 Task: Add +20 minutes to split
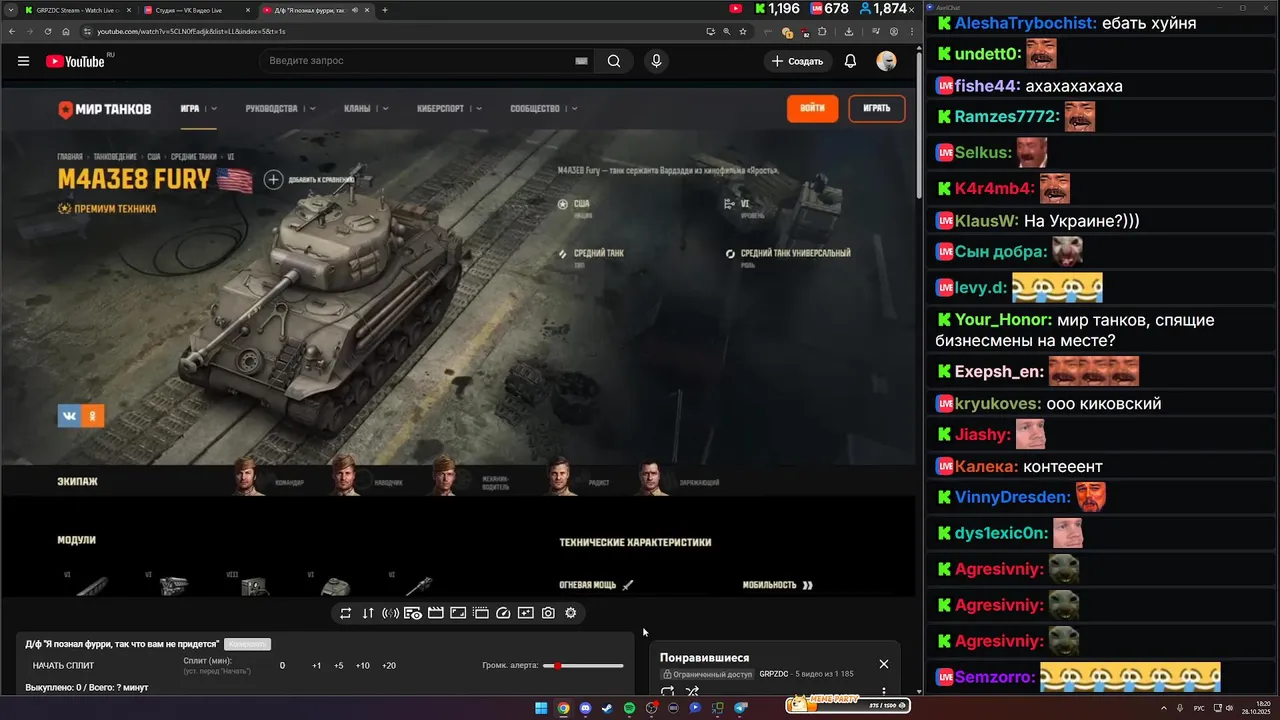[388, 666]
